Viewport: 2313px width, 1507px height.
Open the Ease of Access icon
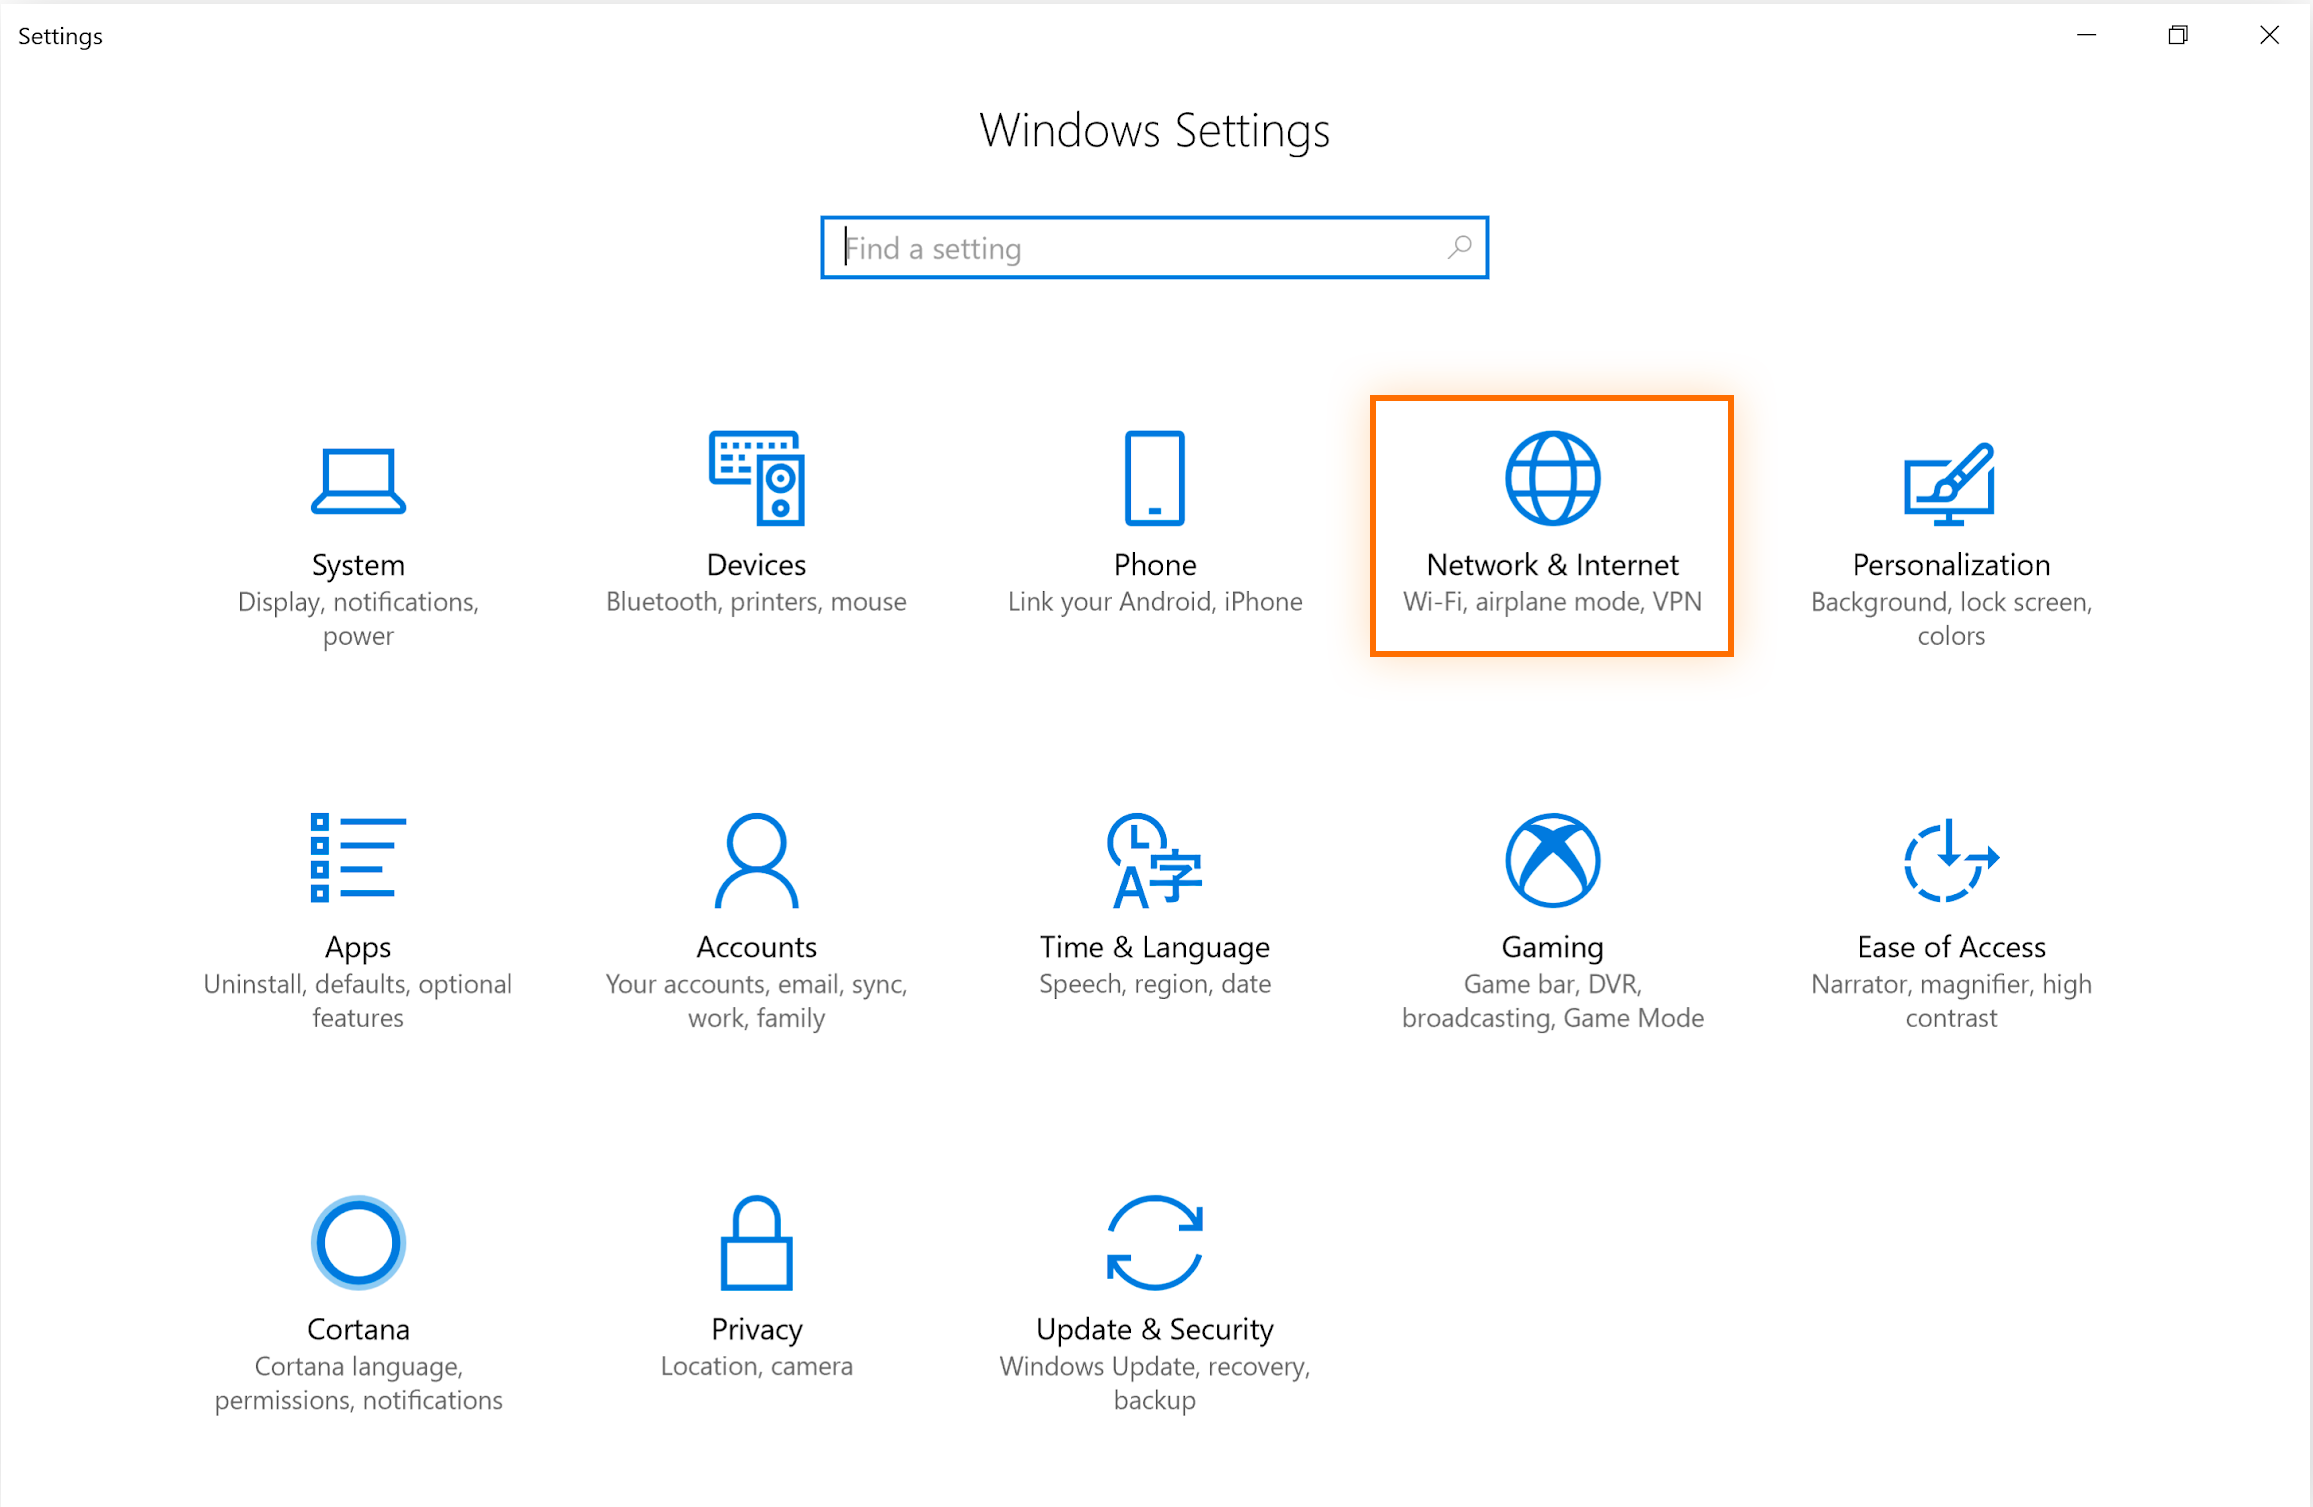tap(1950, 860)
